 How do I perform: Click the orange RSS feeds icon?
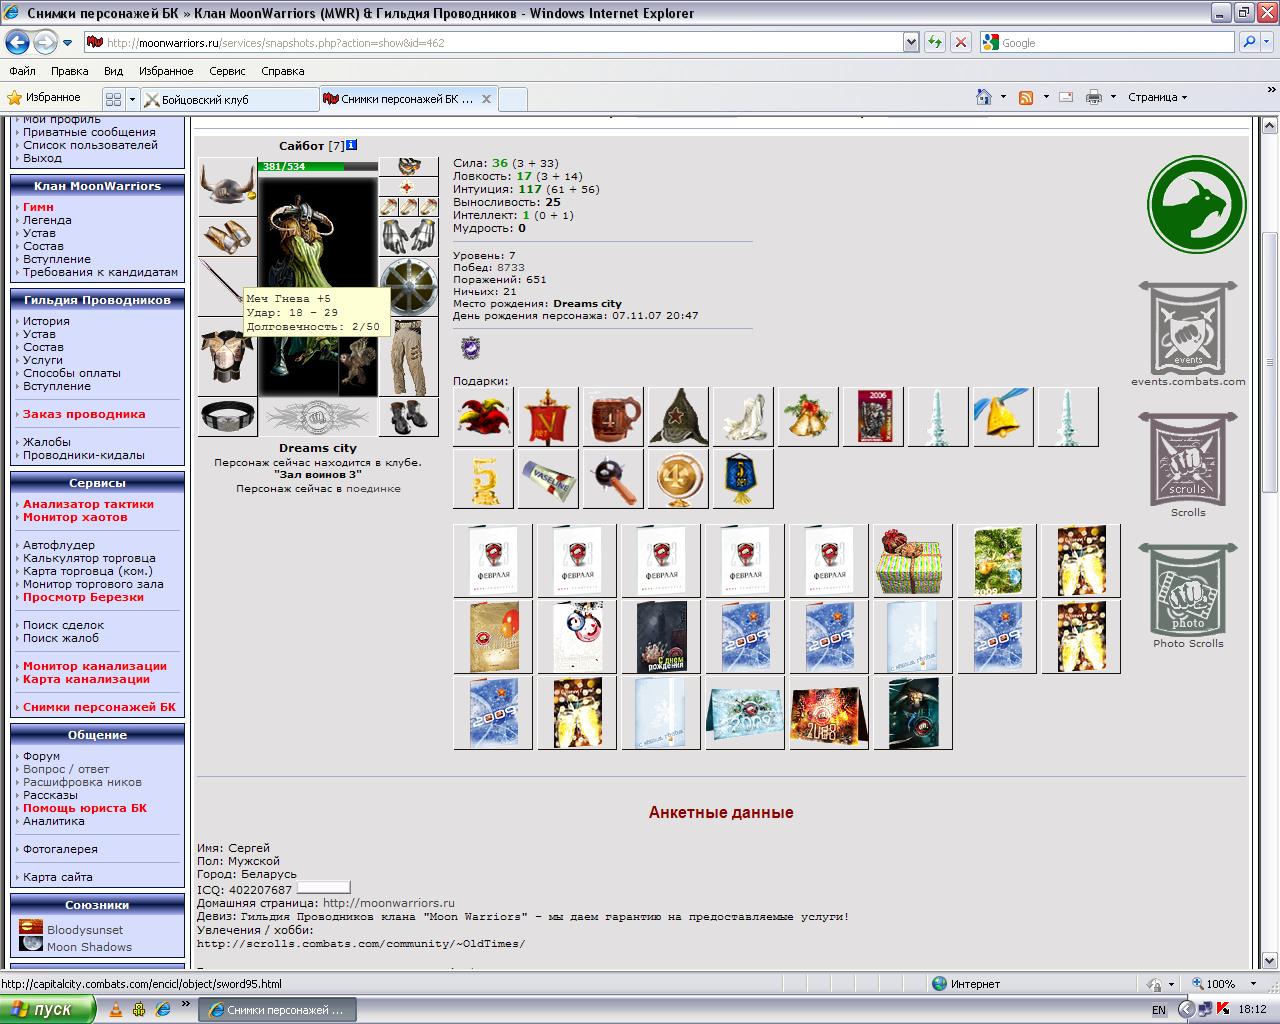click(1026, 97)
